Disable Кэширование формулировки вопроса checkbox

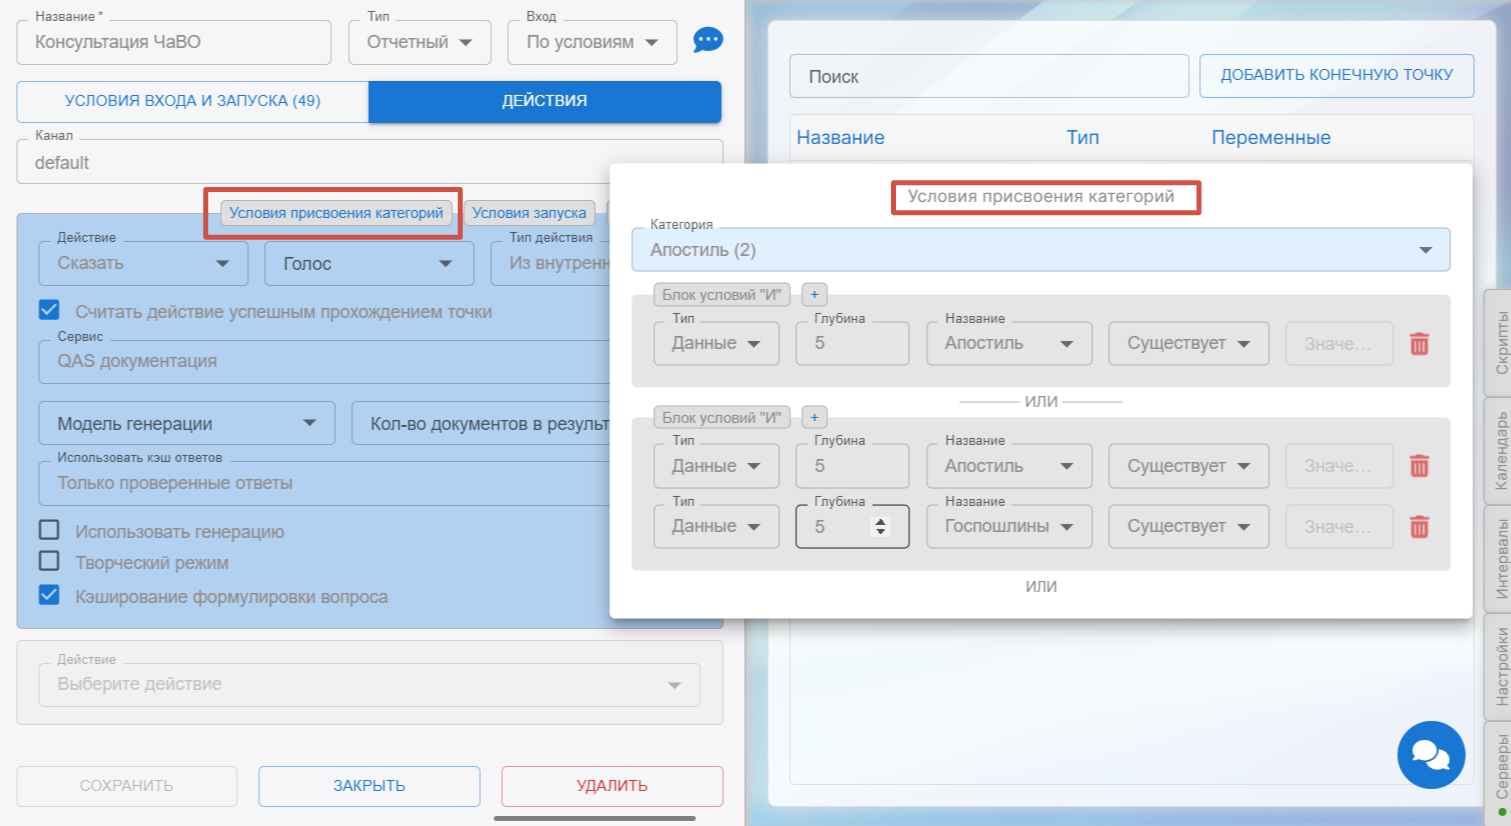tap(49, 595)
